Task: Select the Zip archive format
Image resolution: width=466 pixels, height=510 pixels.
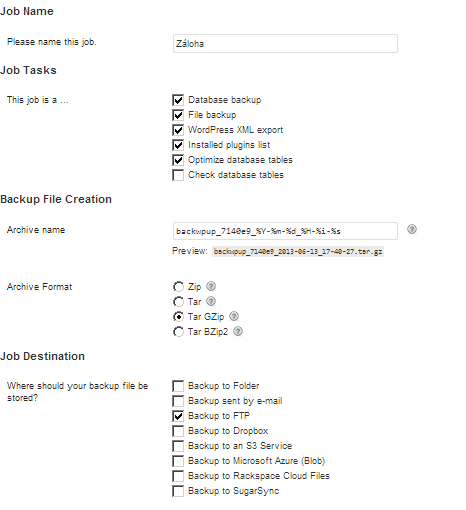Action: click(x=178, y=287)
